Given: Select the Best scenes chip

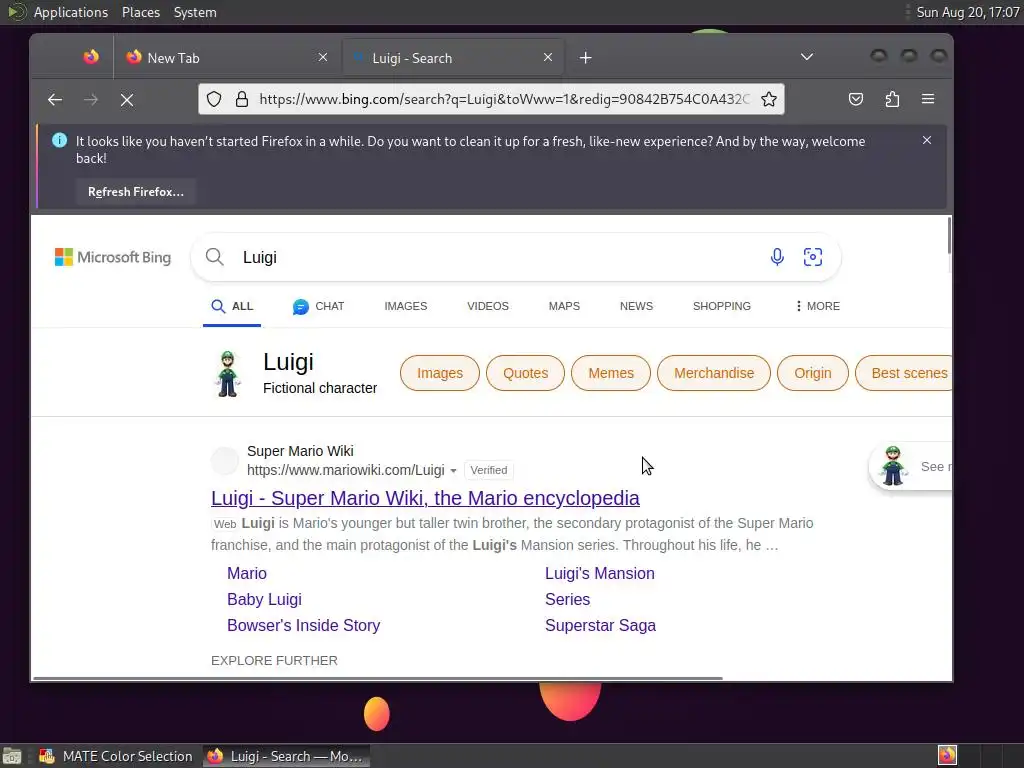Looking at the screenshot, I should (904, 373).
